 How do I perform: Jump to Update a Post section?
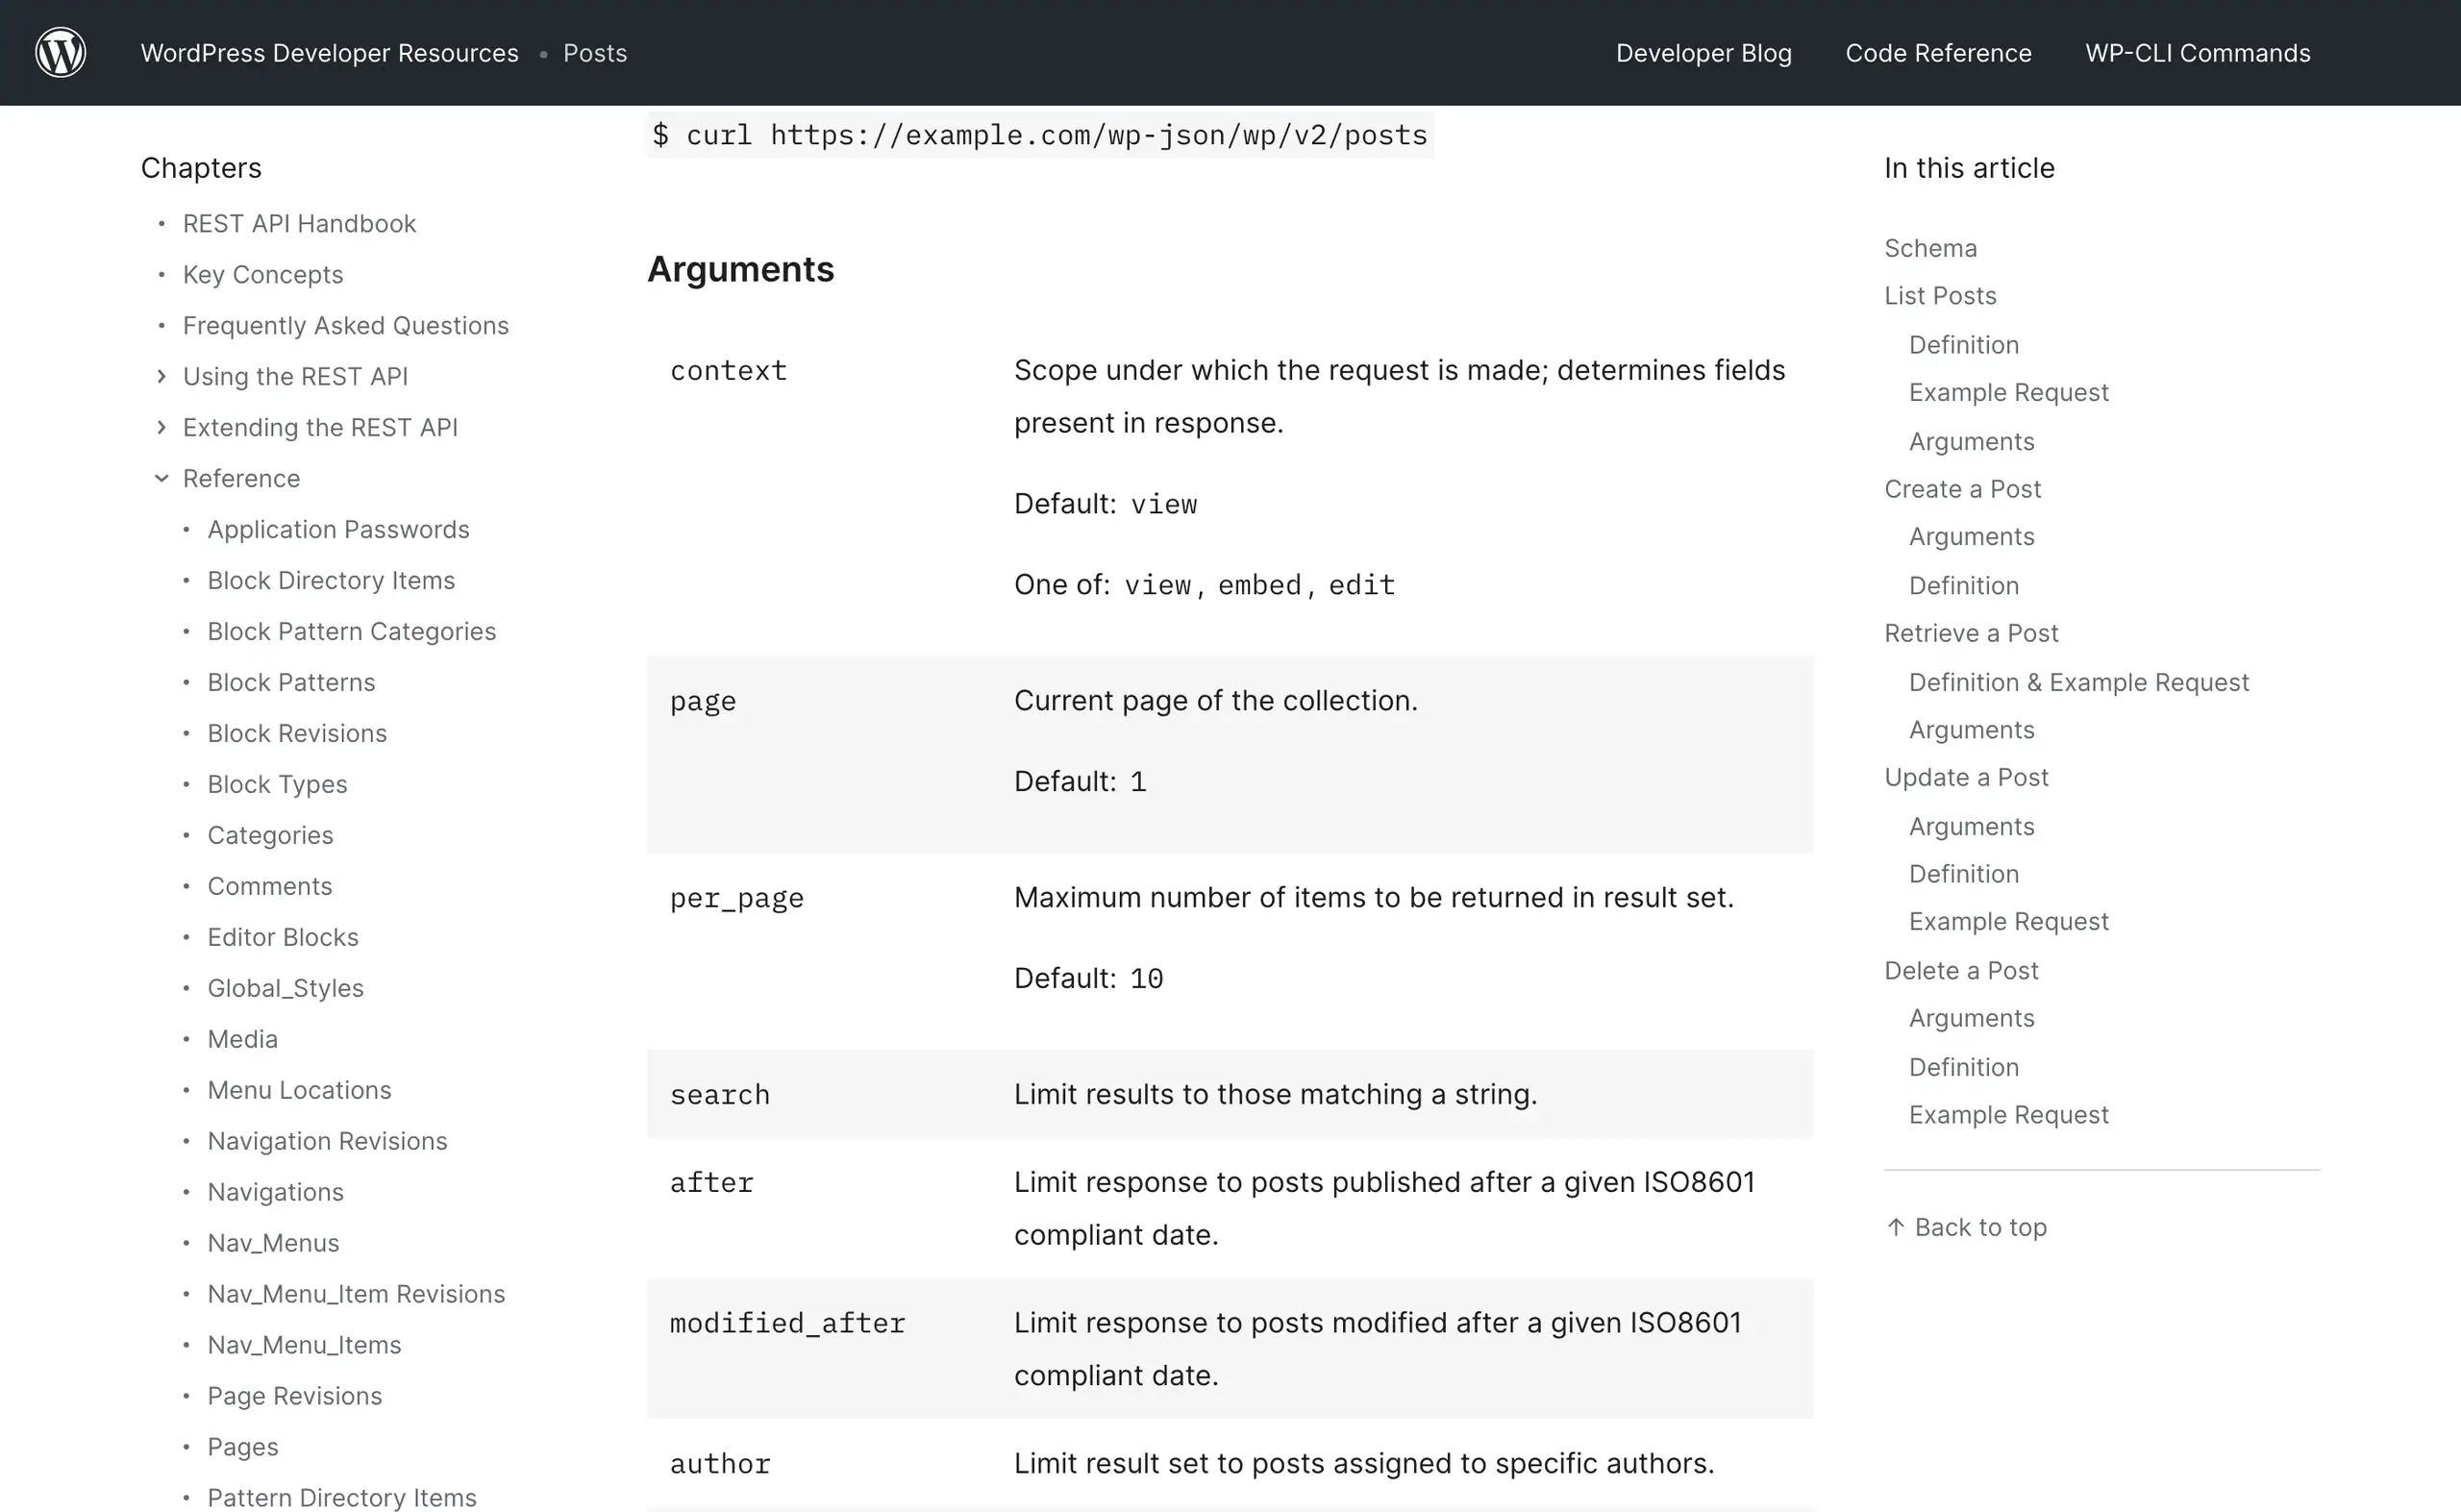pyautogui.click(x=1966, y=777)
